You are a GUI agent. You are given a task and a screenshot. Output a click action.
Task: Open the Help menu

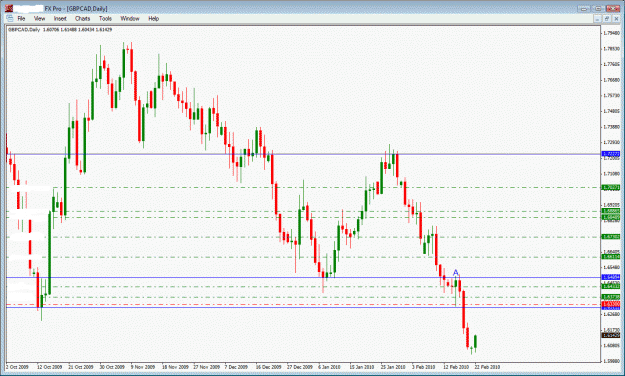point(153,19)
